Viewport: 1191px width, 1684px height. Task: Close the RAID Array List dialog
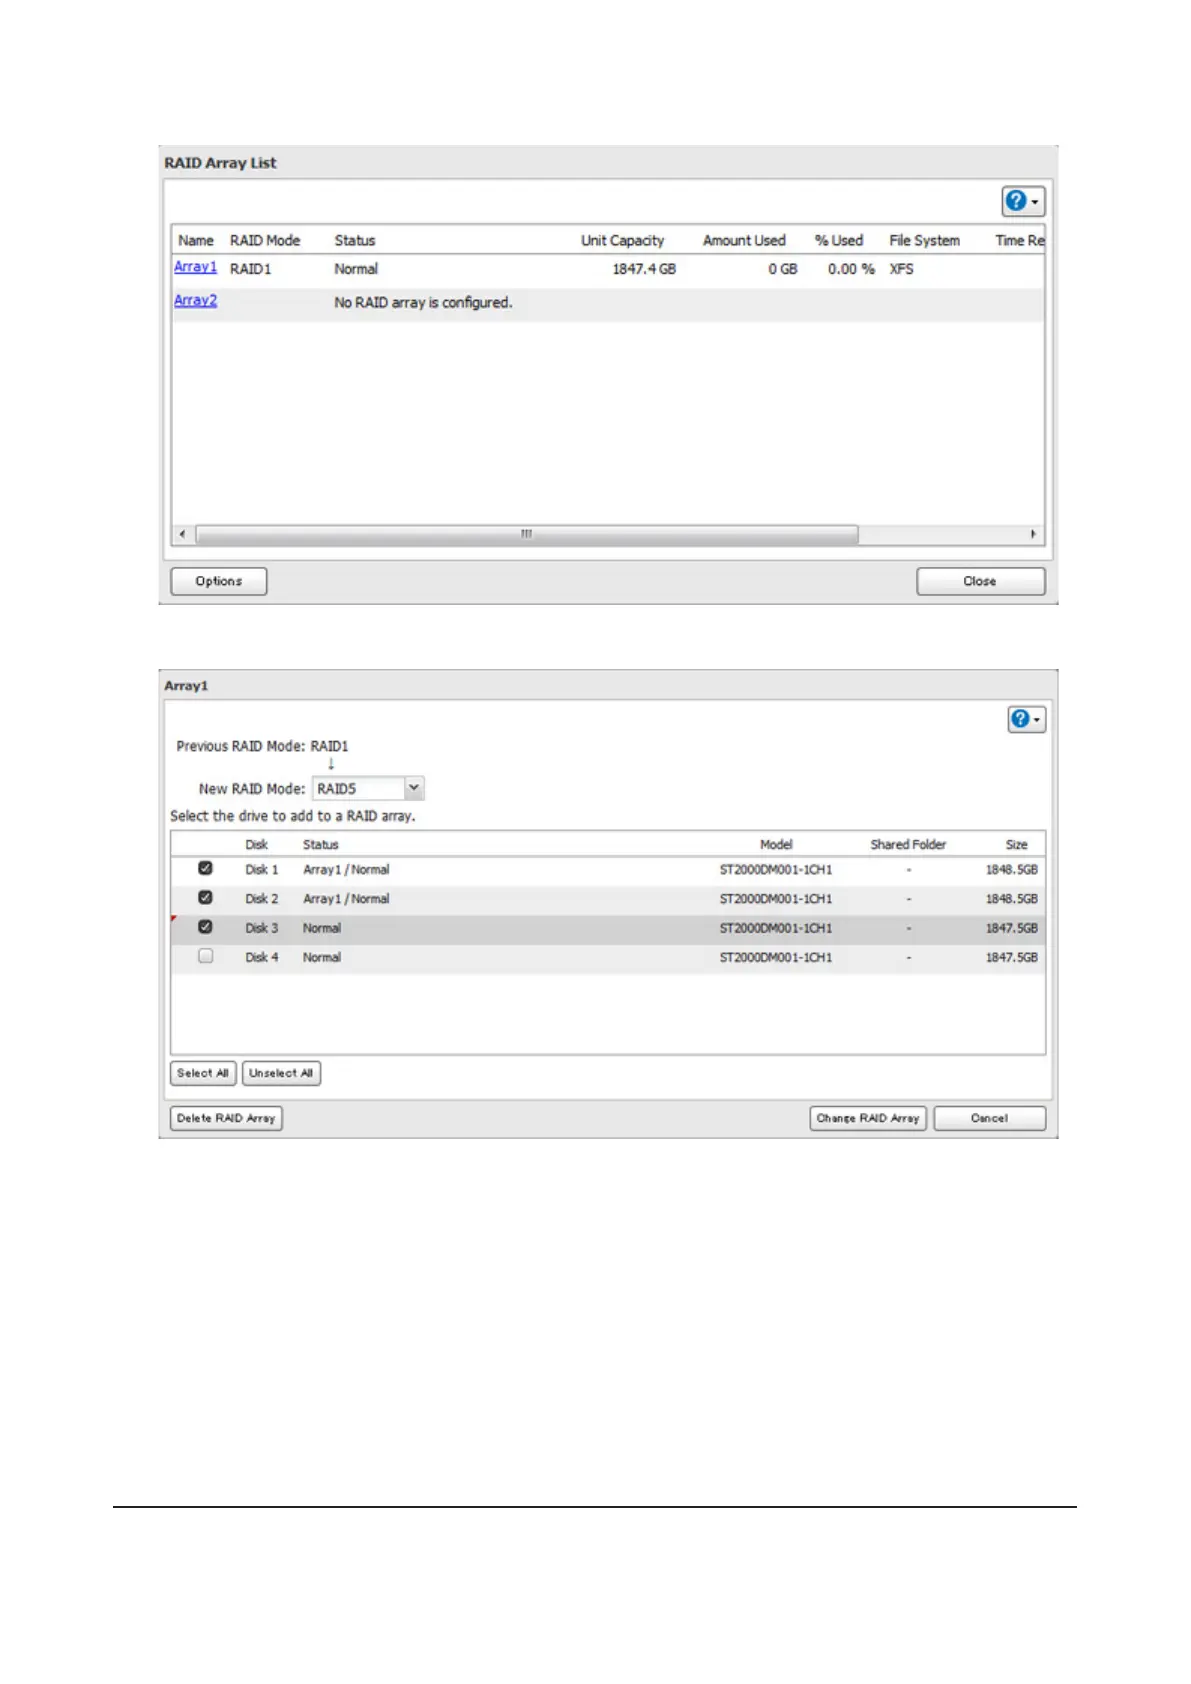pyautogui.click(x=980, y=581)
